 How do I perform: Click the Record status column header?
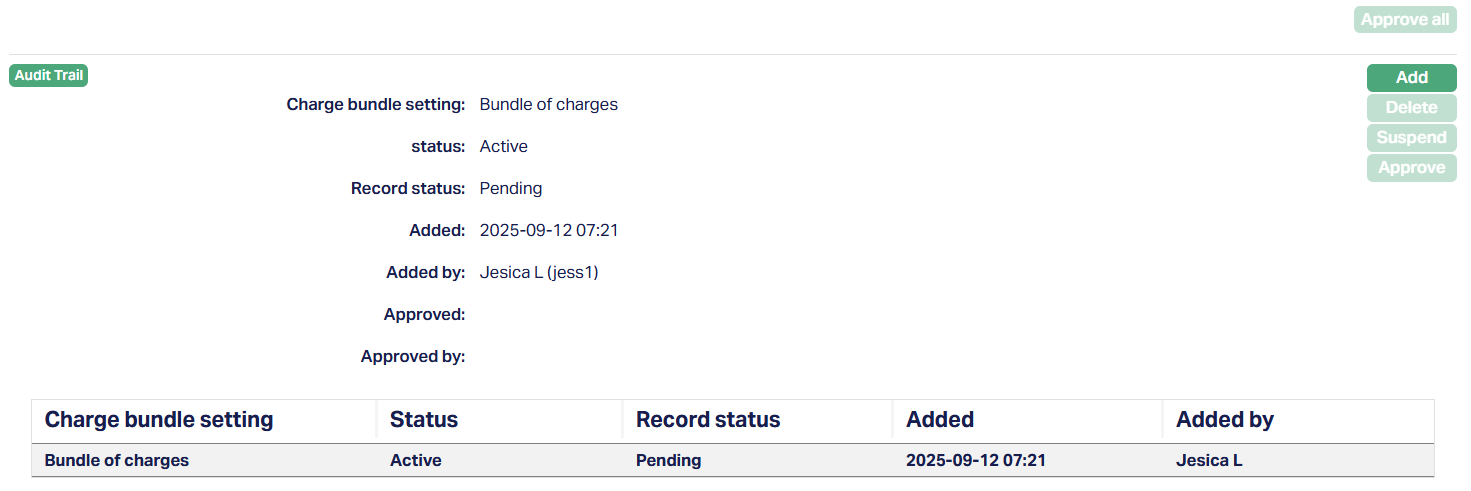point(708,420)
